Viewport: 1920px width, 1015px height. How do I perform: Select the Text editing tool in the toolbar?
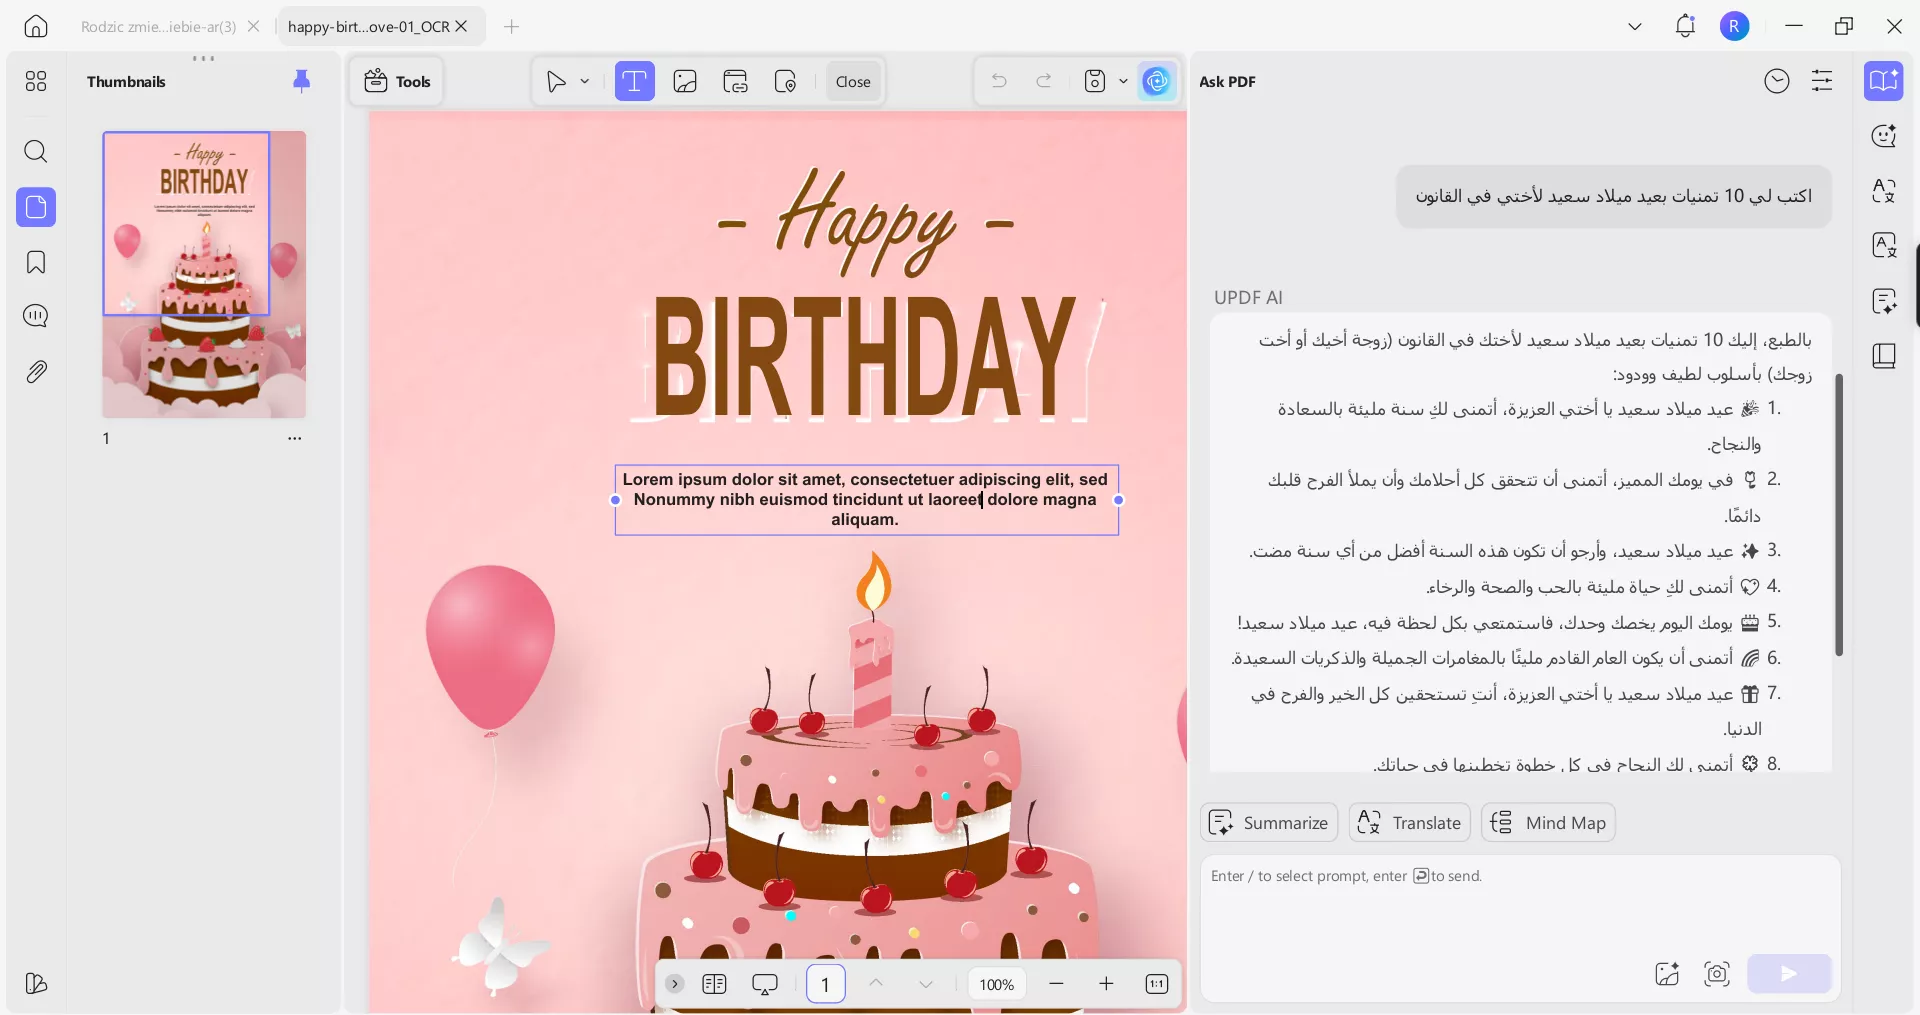point(635,81)
